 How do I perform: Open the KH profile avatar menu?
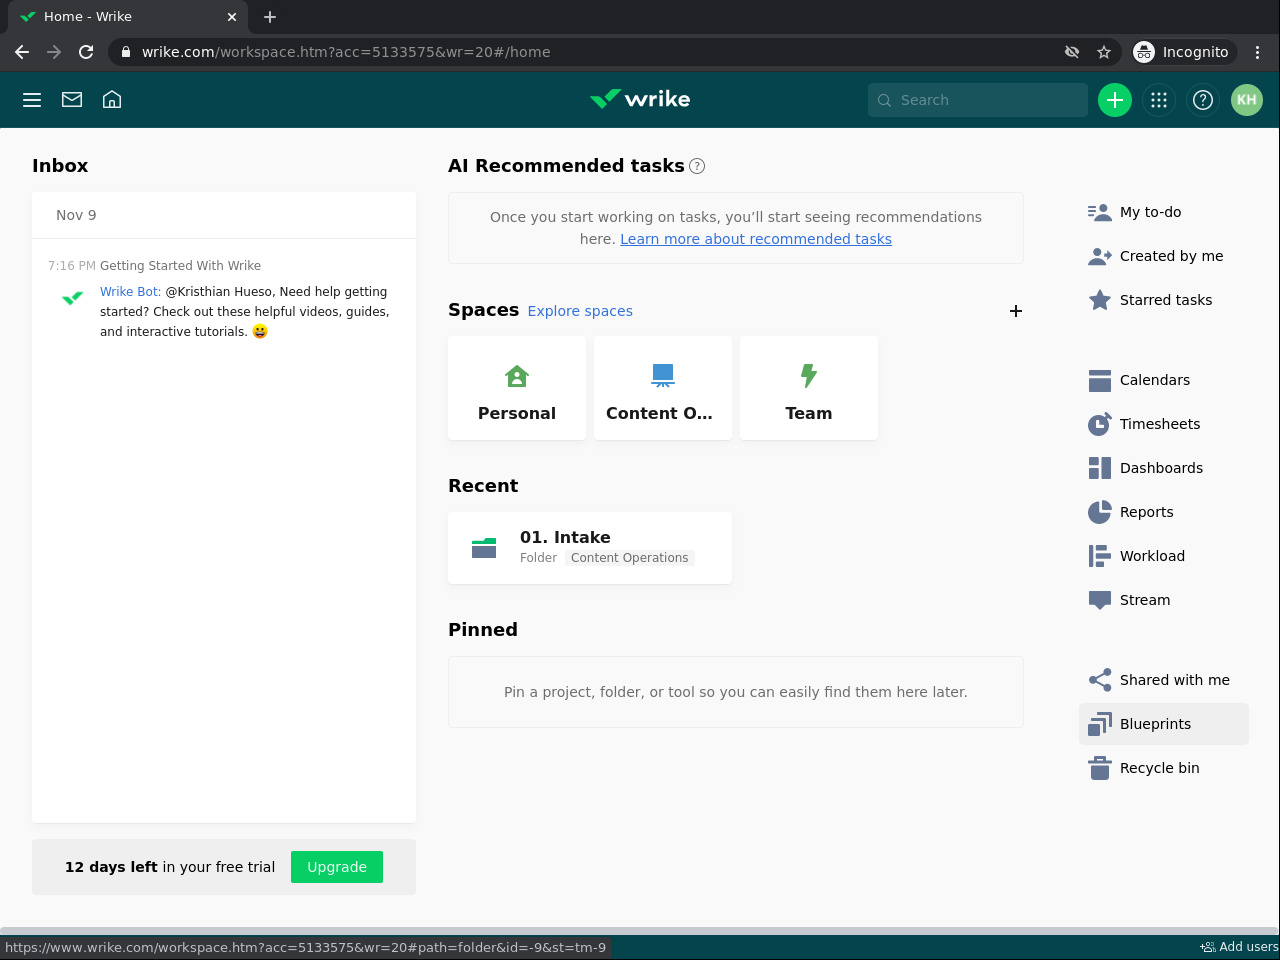pyautogui.click(x=1247, y=100)
